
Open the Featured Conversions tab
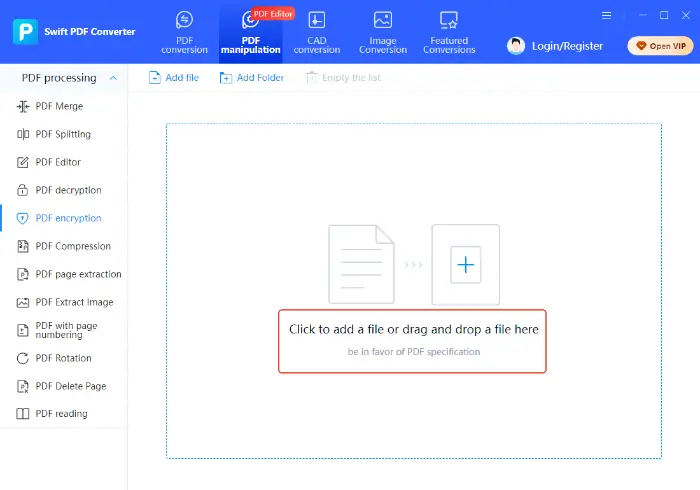point(449,33)
